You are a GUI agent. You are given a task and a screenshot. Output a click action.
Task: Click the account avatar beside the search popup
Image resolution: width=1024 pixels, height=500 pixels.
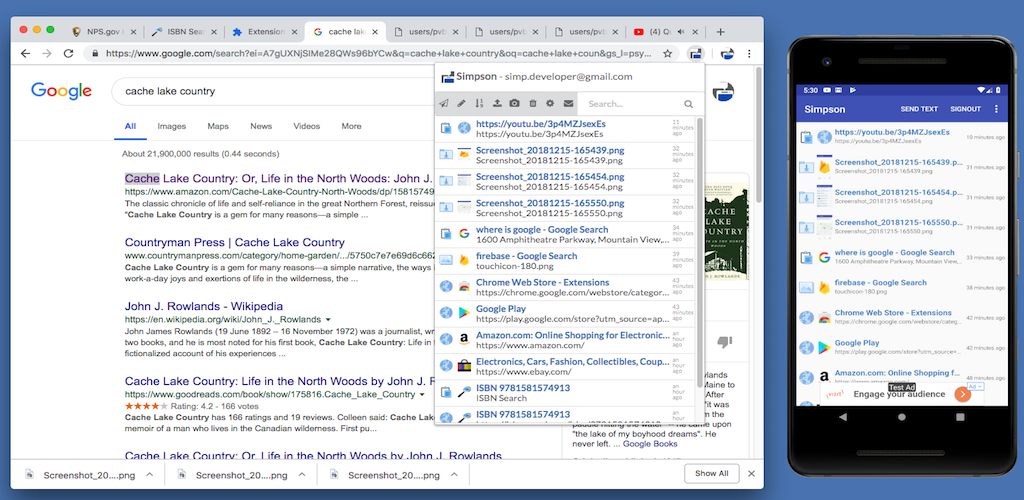point(723,92)
